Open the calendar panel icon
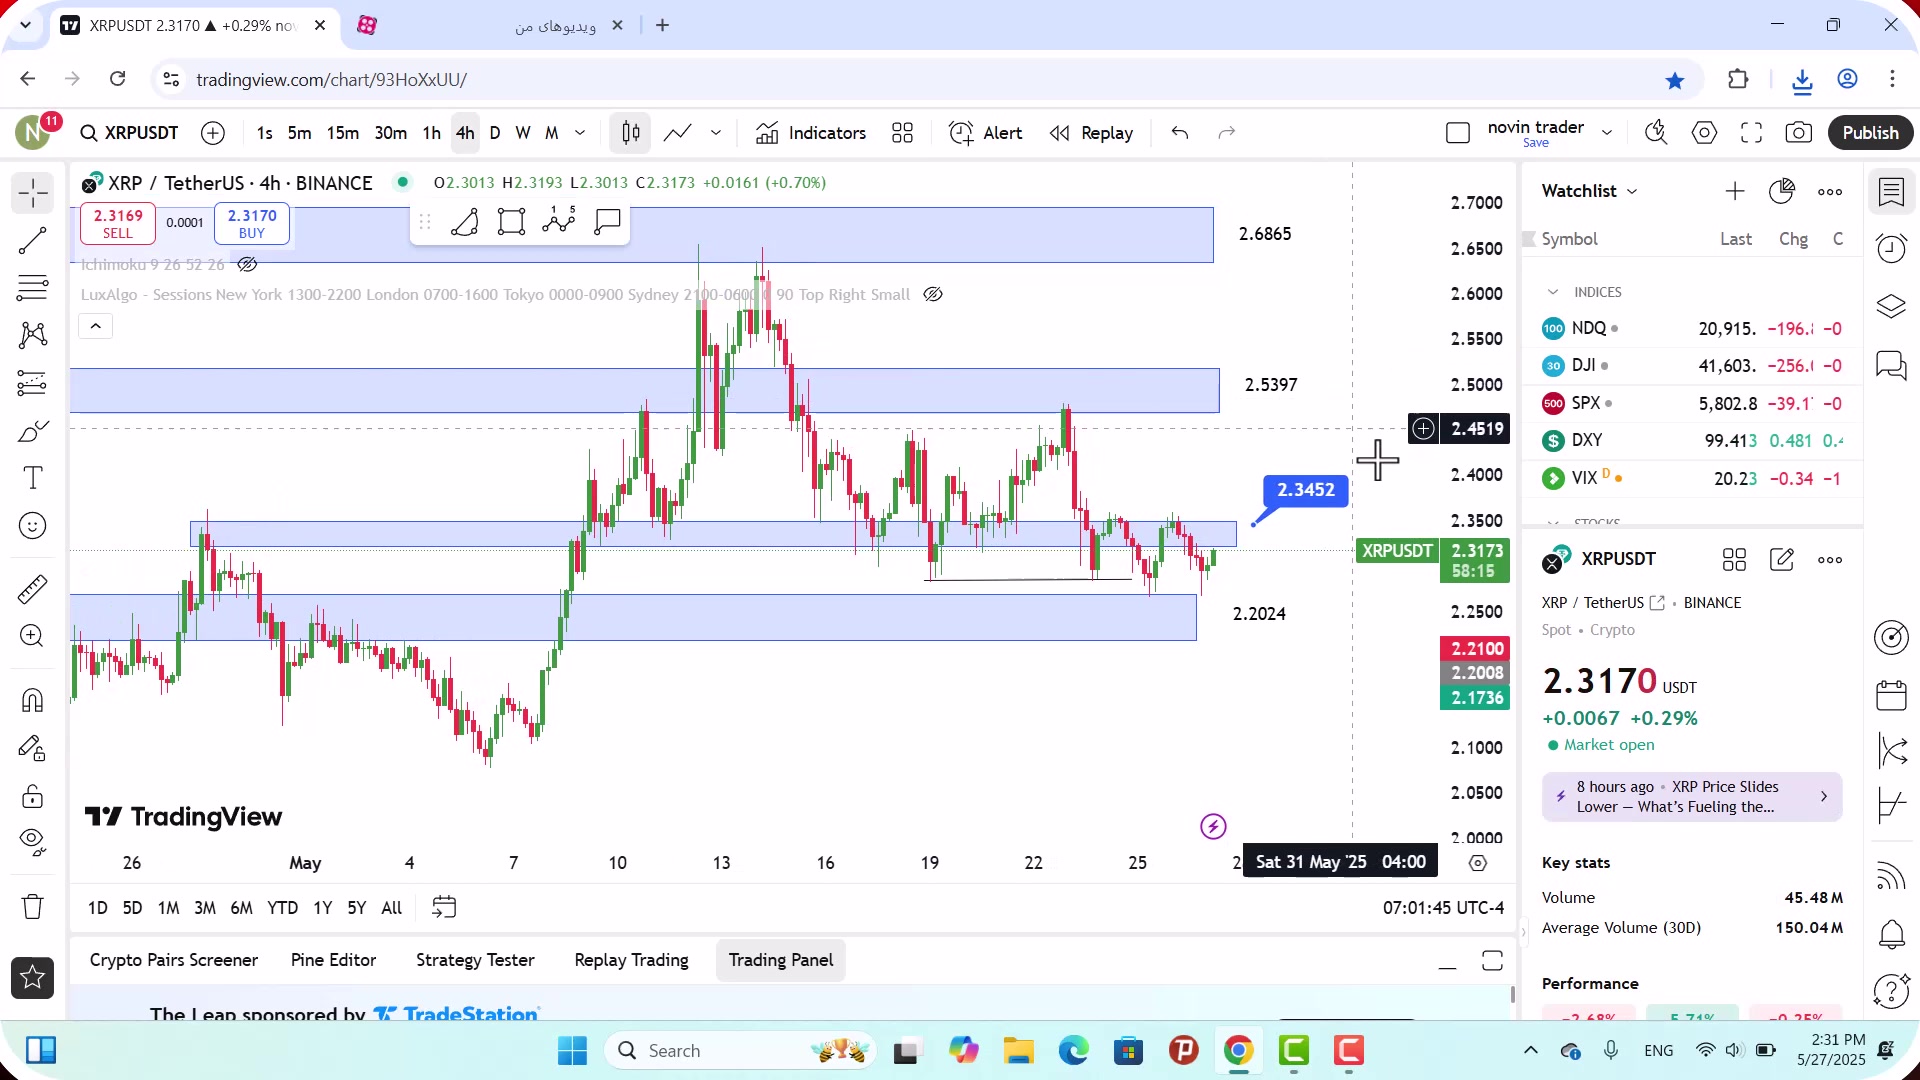The height and width of the screenshot is (1080, 1920). point(1891,695)
